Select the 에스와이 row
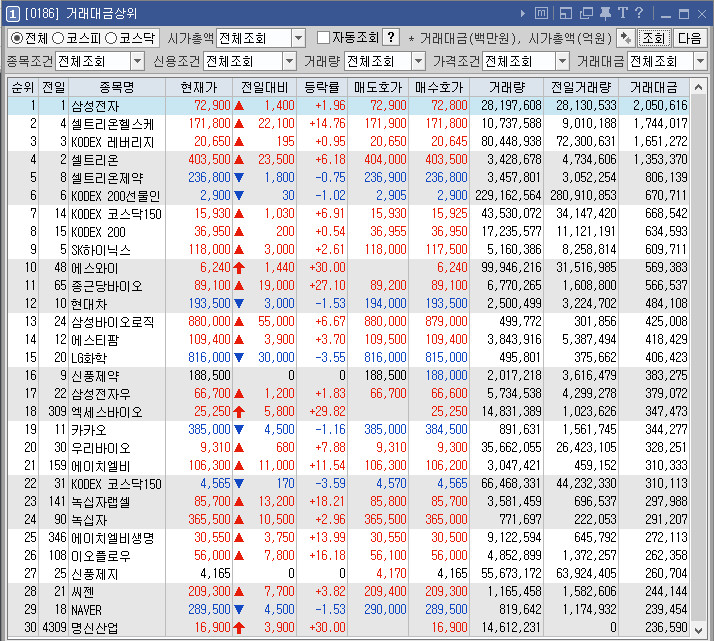This screenshot has height=641, width=714. (x=348, y=268)
